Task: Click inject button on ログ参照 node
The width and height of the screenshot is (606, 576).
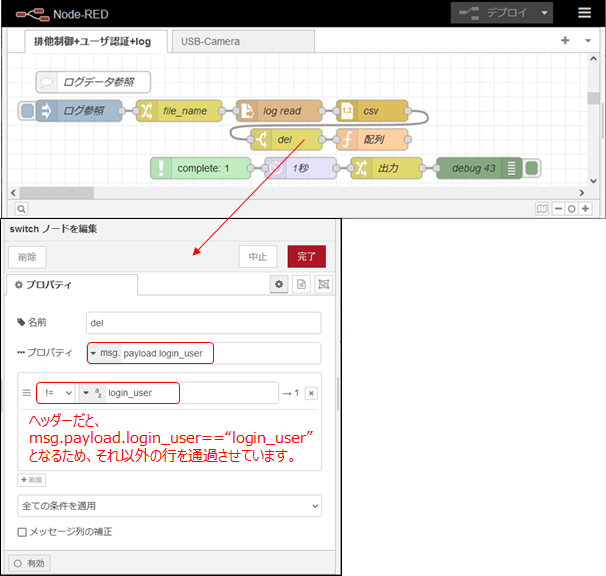Action: tap(27, 111)
